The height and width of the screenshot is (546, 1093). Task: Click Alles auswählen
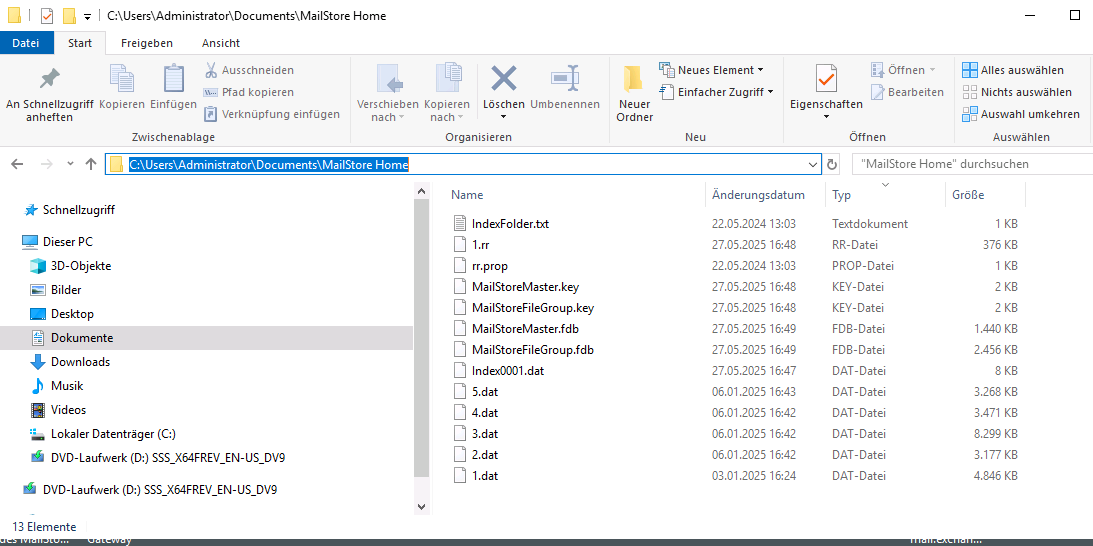(x=1013, y=70)
